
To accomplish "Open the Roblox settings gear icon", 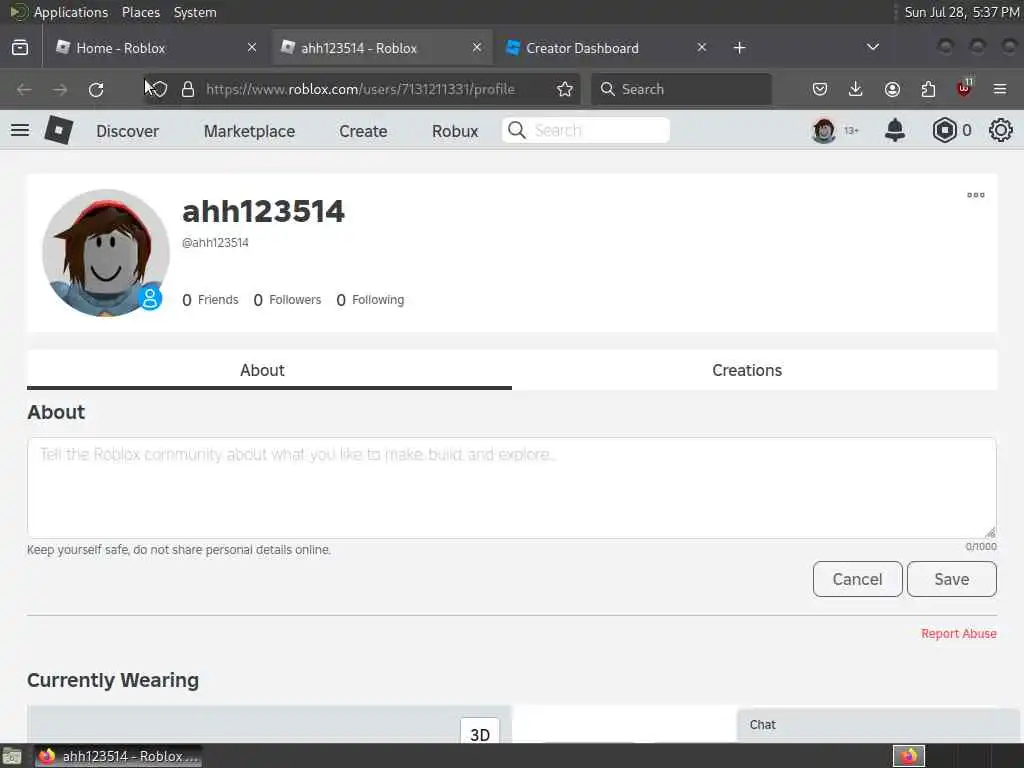I will [x=1000, y=130].
